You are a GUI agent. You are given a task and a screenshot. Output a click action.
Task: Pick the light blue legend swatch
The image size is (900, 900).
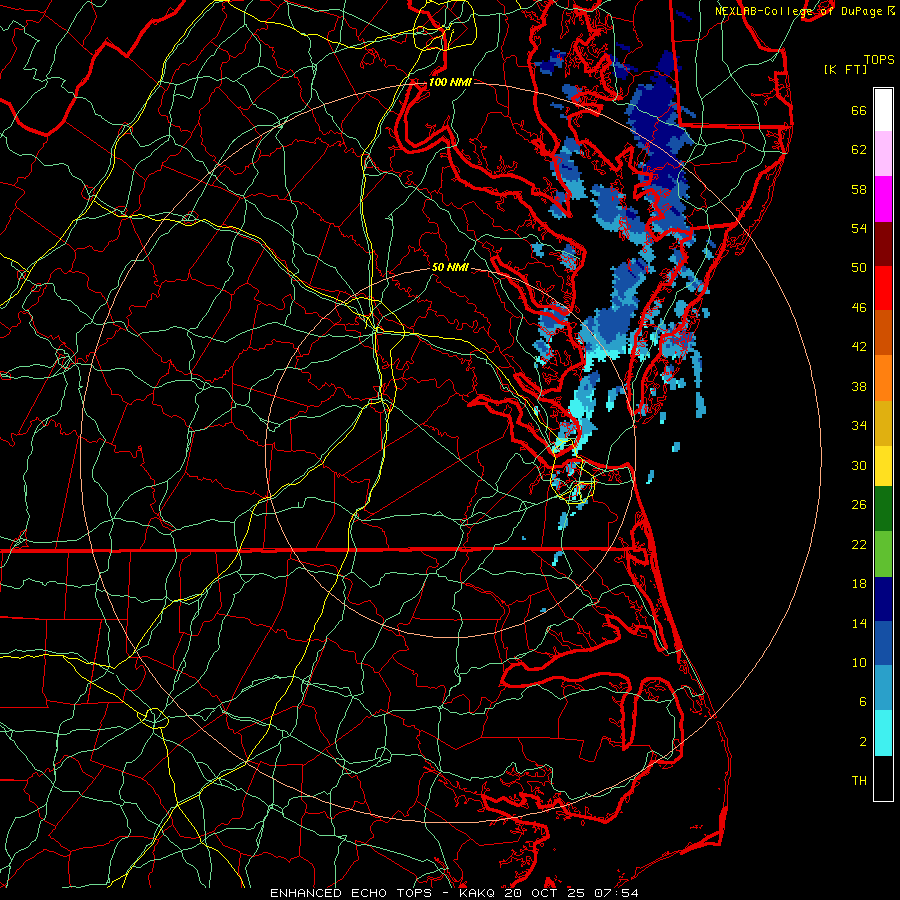click(883, 688)
